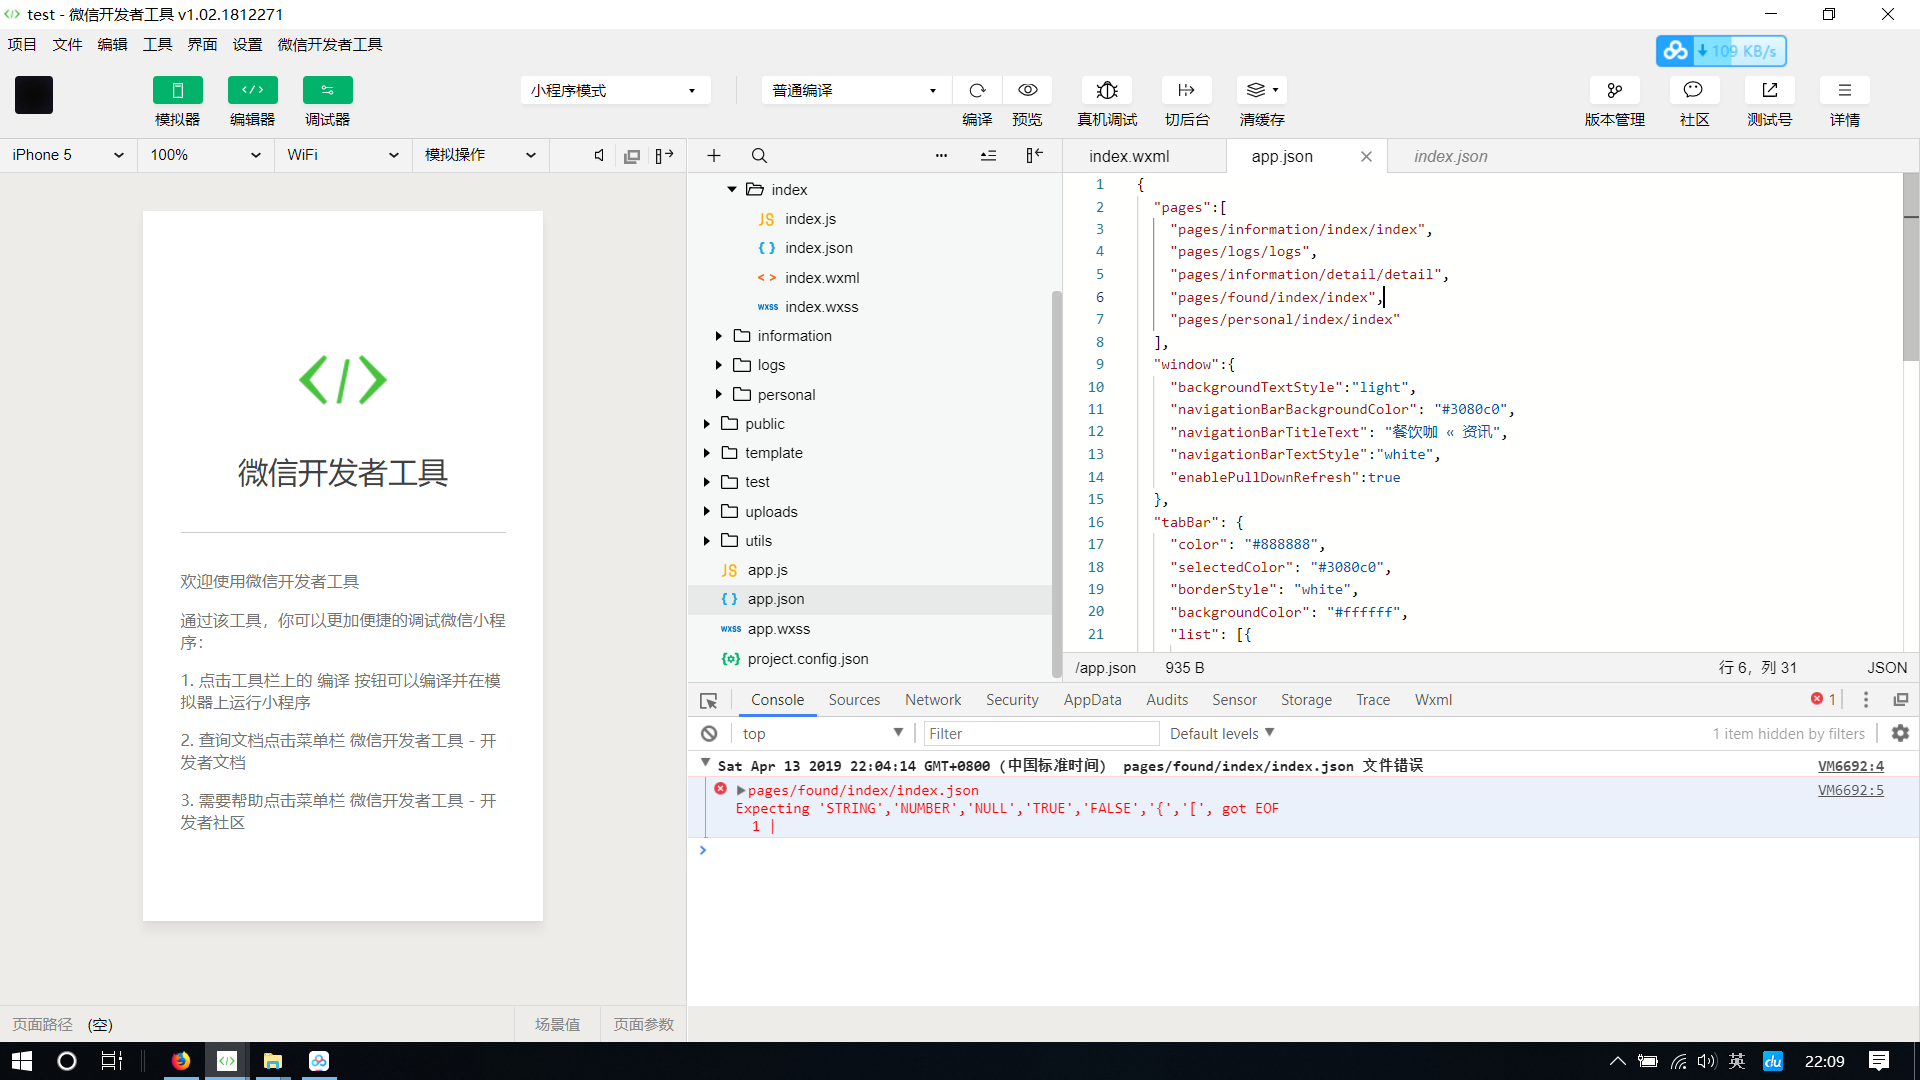Viewport: 1920px width, 1080px height.
Task: Open Default levels dropdown
Action: pos(1221,734)
